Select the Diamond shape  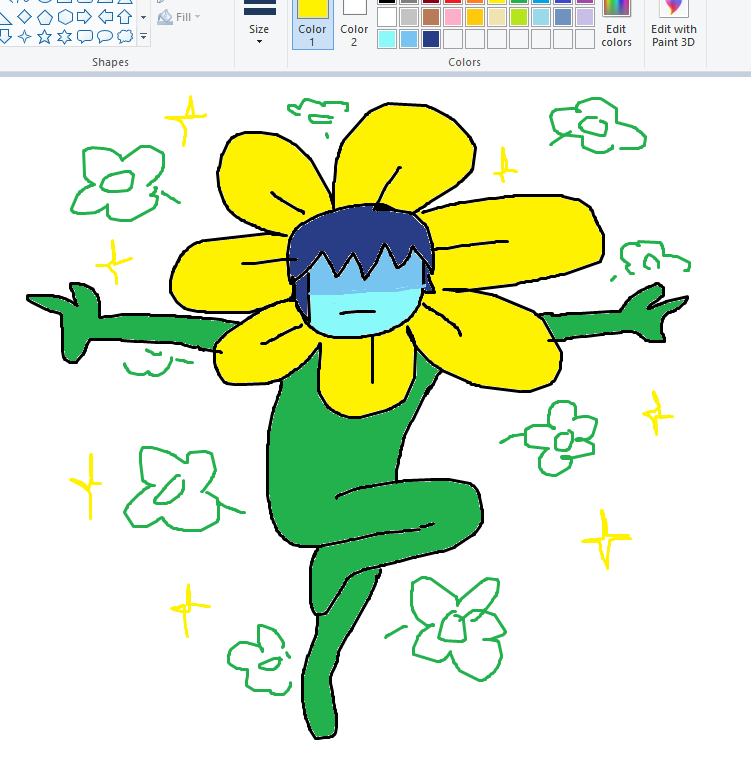point(24,17)
